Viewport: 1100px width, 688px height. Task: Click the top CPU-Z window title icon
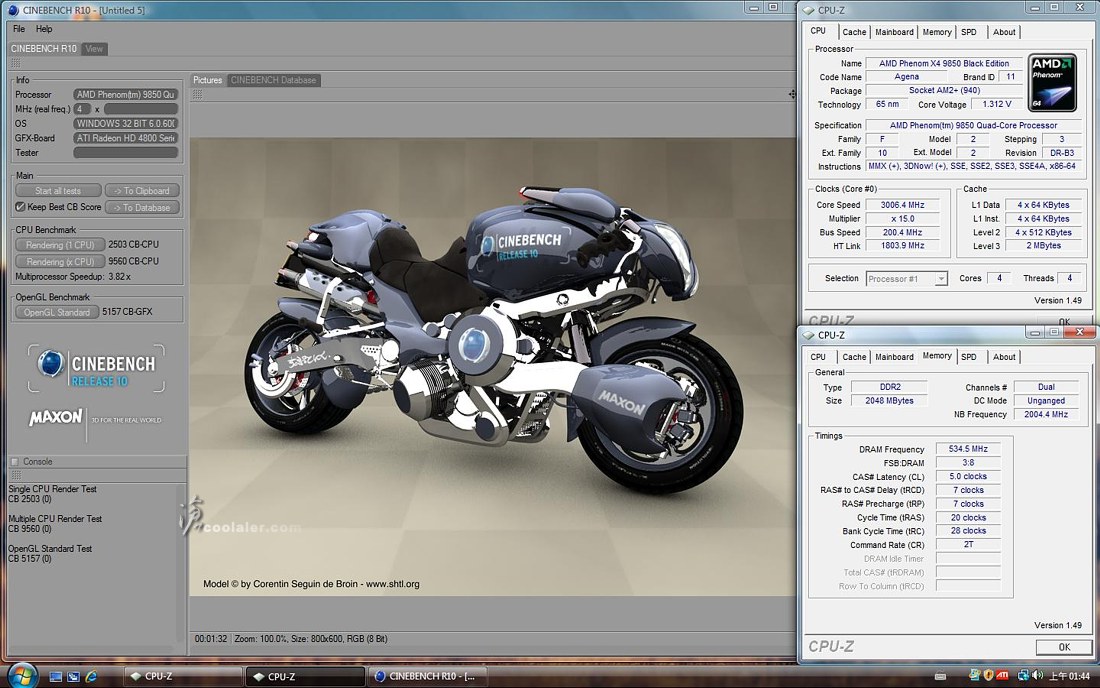coord(808,10)
